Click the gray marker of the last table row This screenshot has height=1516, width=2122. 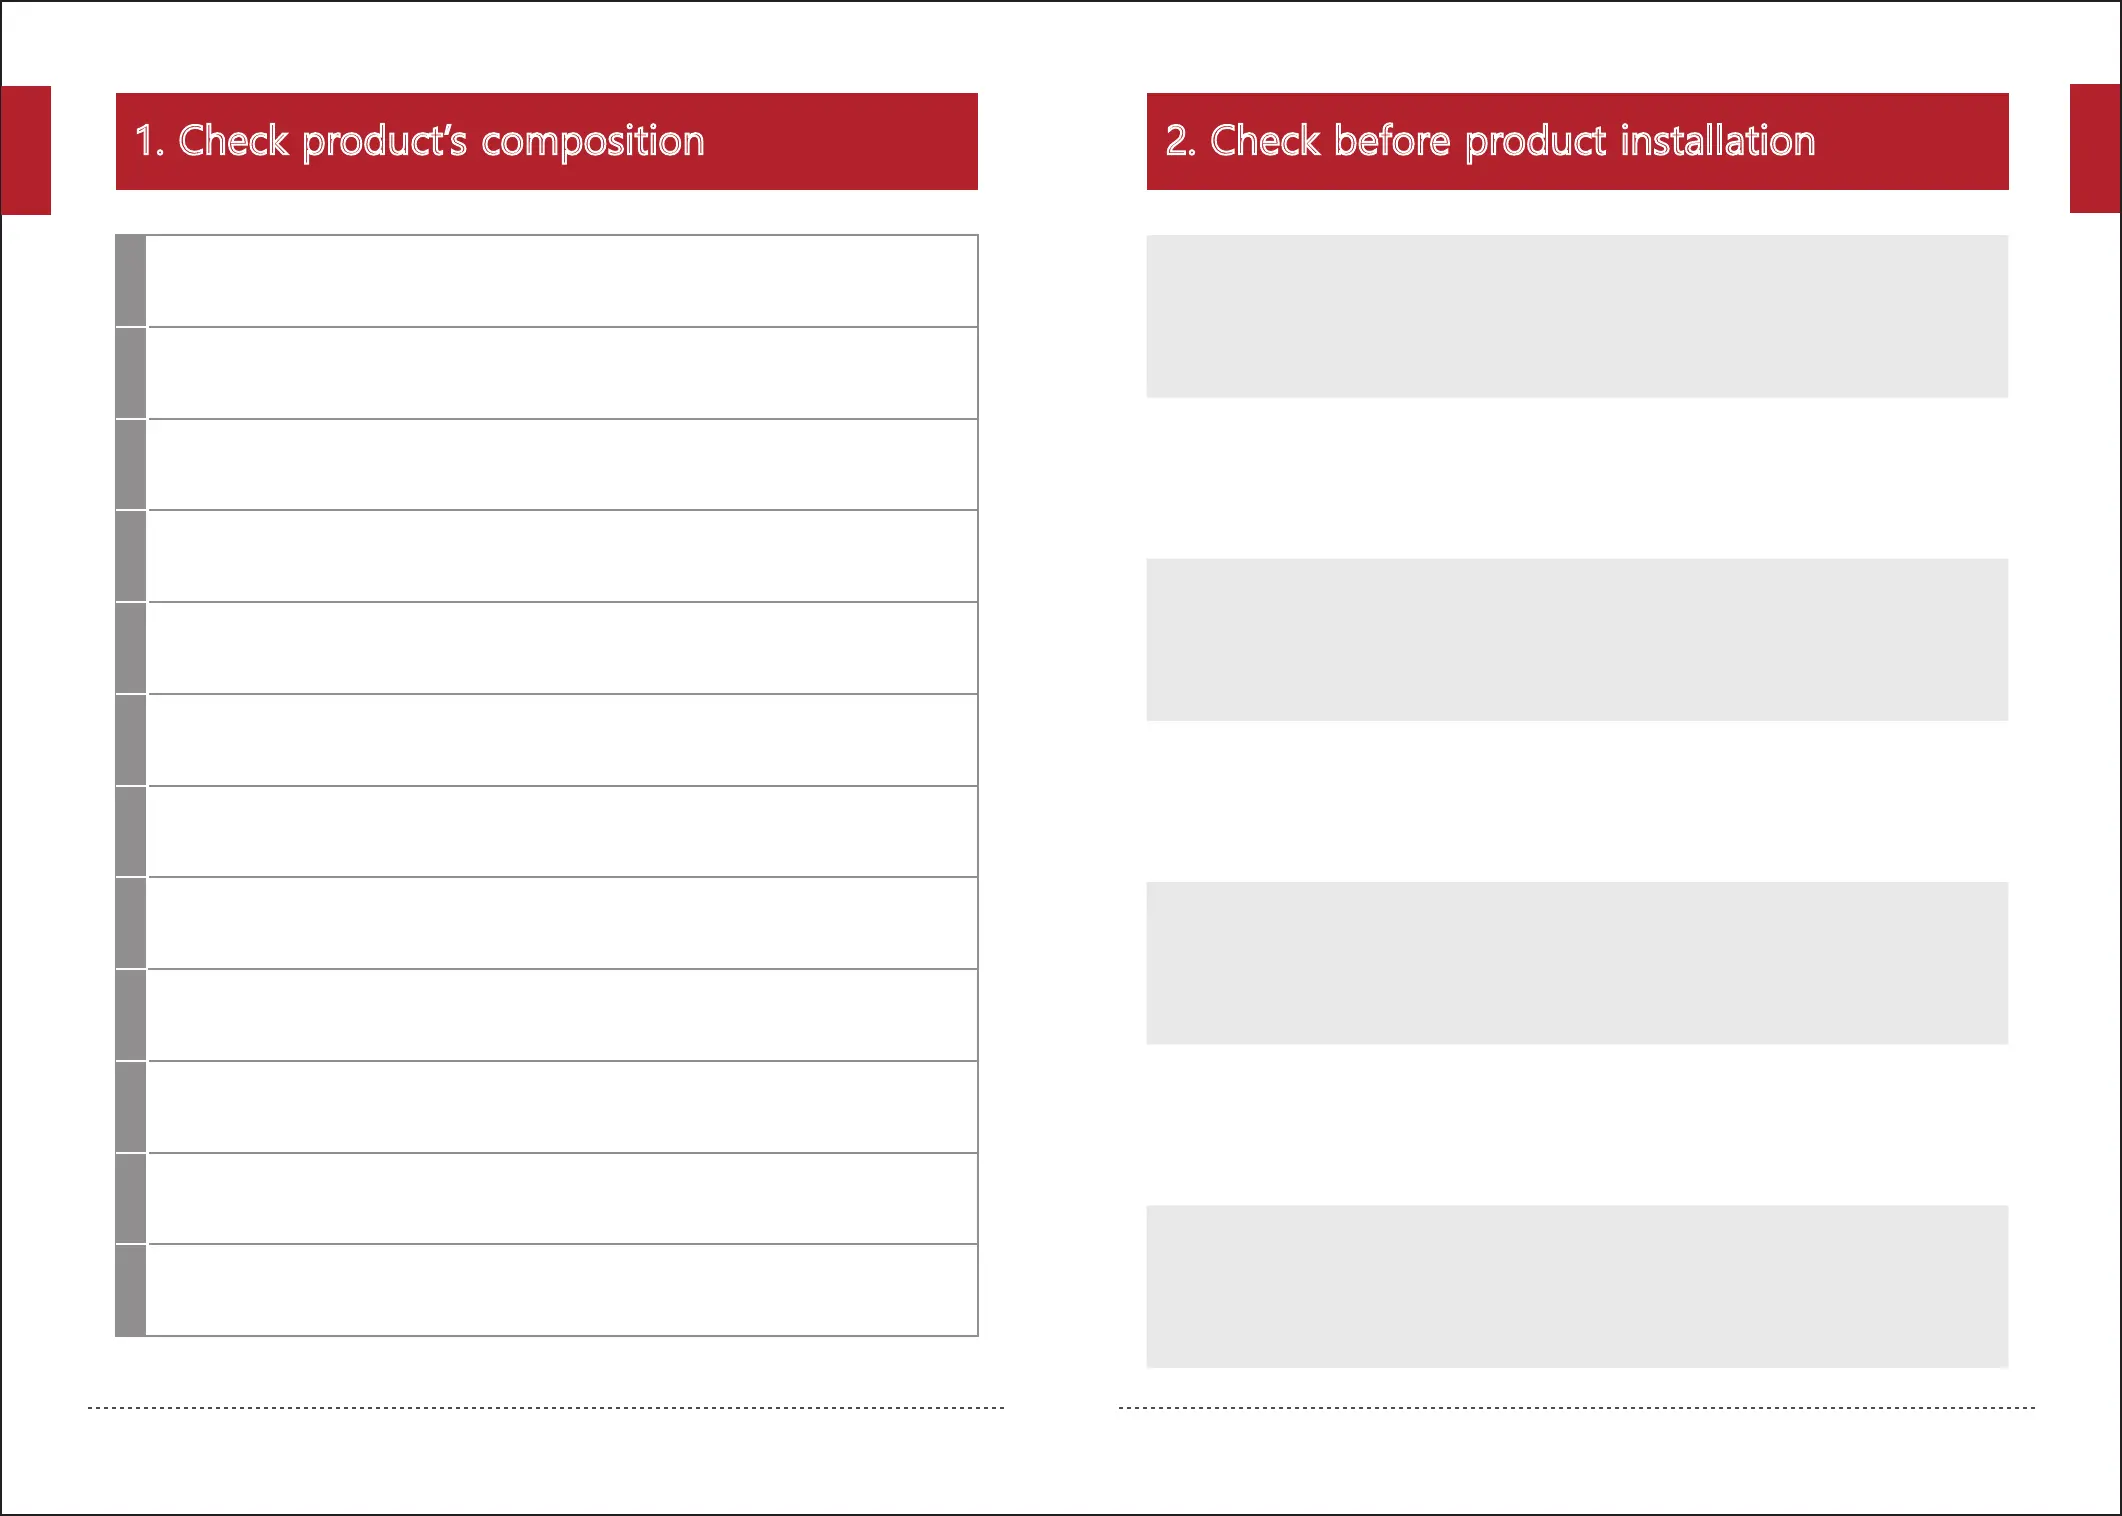[131, 1290]
